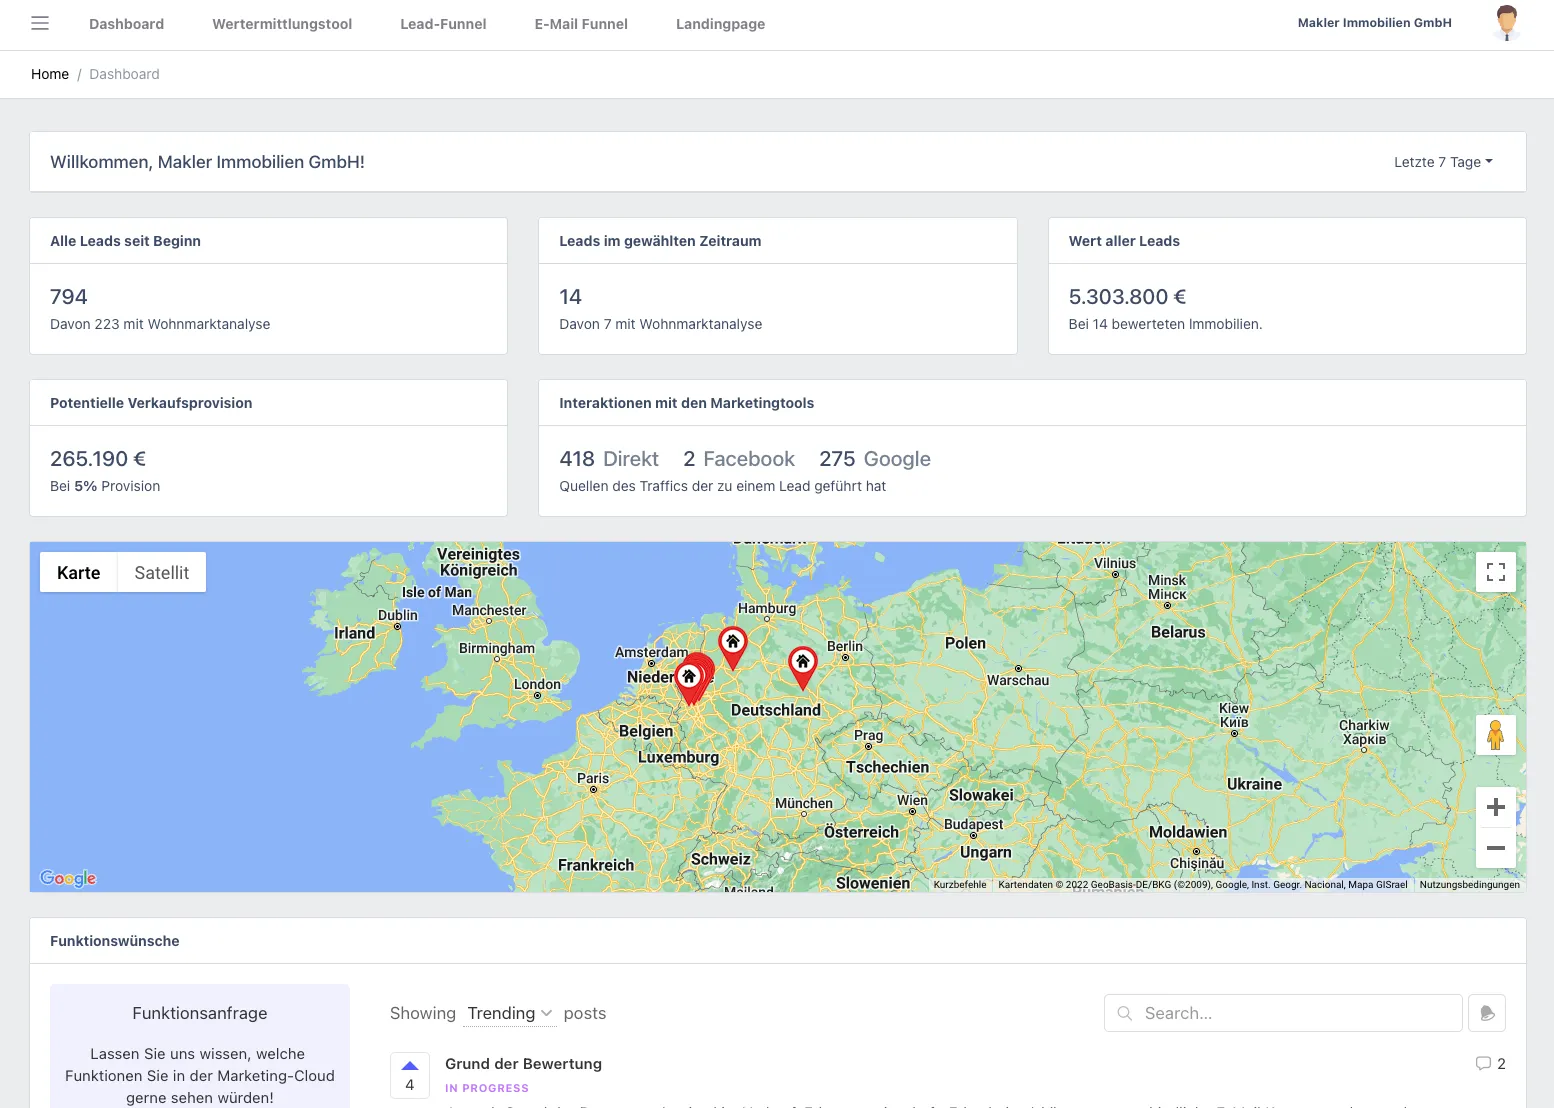Click the notification bell next to the search
The height and width of the screenshot is (1108, 1554).
(x=1487, y=1012)
